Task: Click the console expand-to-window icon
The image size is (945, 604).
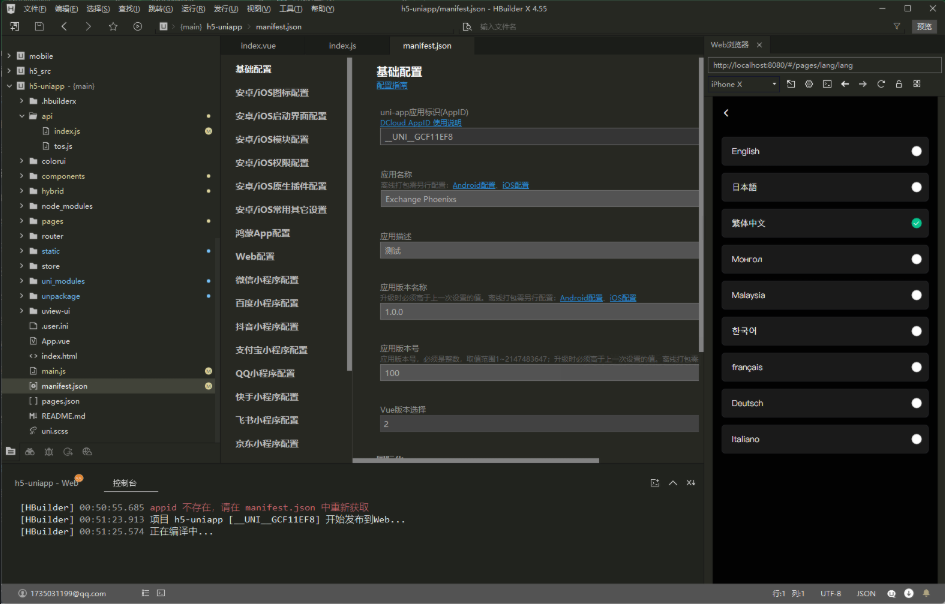Action: coord(655,483)
